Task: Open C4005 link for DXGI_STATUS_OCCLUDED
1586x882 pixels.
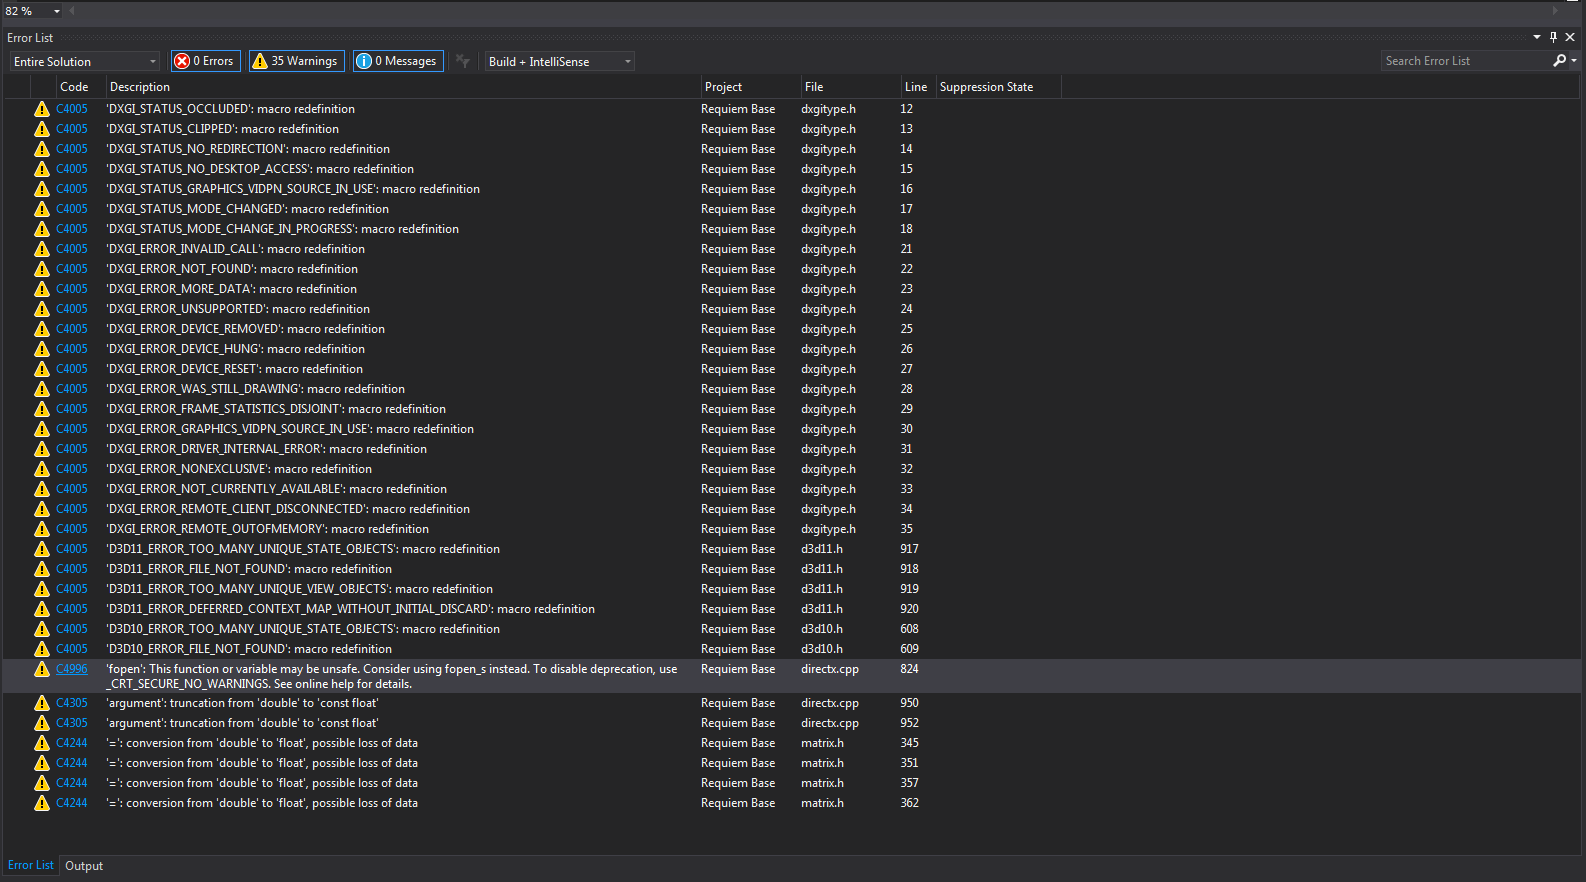Action: [x=72, y=109]
